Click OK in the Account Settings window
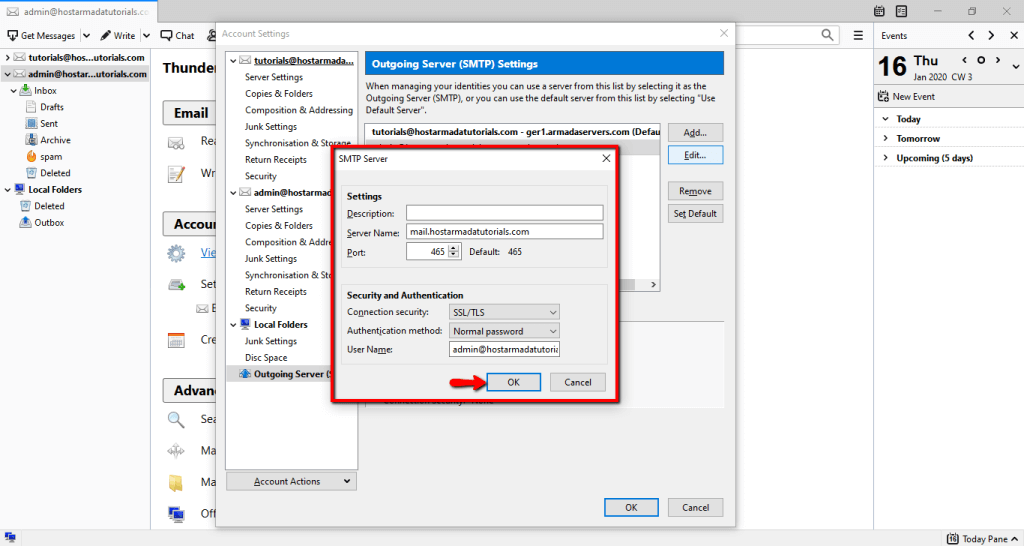The image size is (1024, 546). (631, 507)
